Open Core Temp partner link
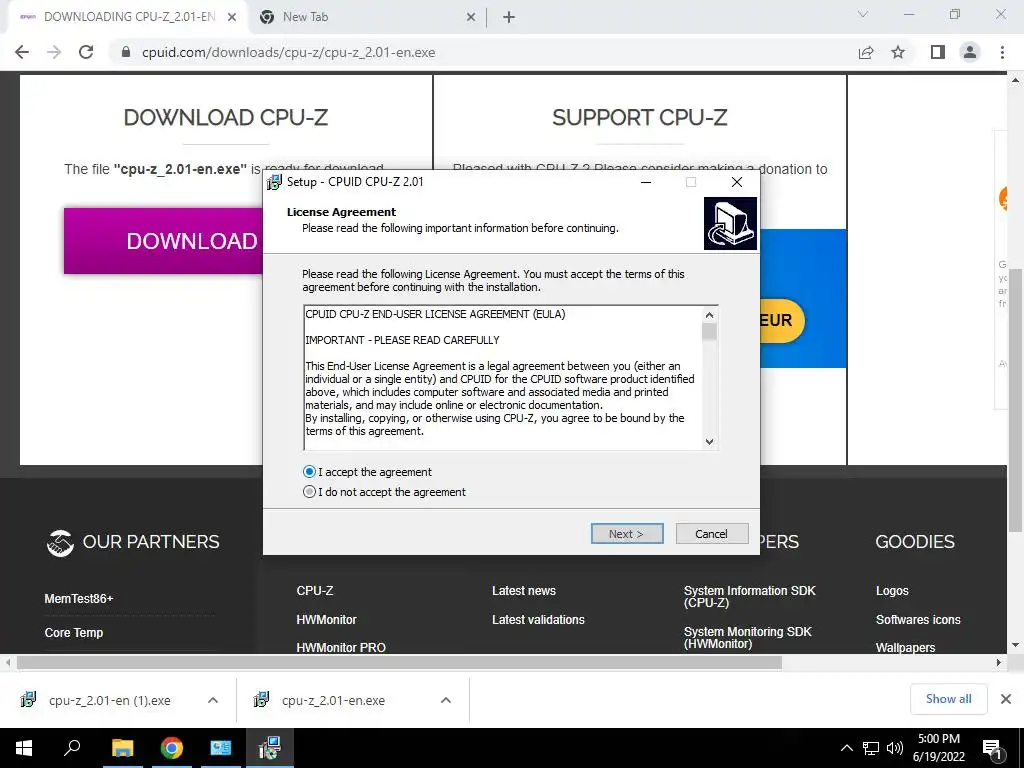This screenshot has height=768, width=1024. click(74, 632)
